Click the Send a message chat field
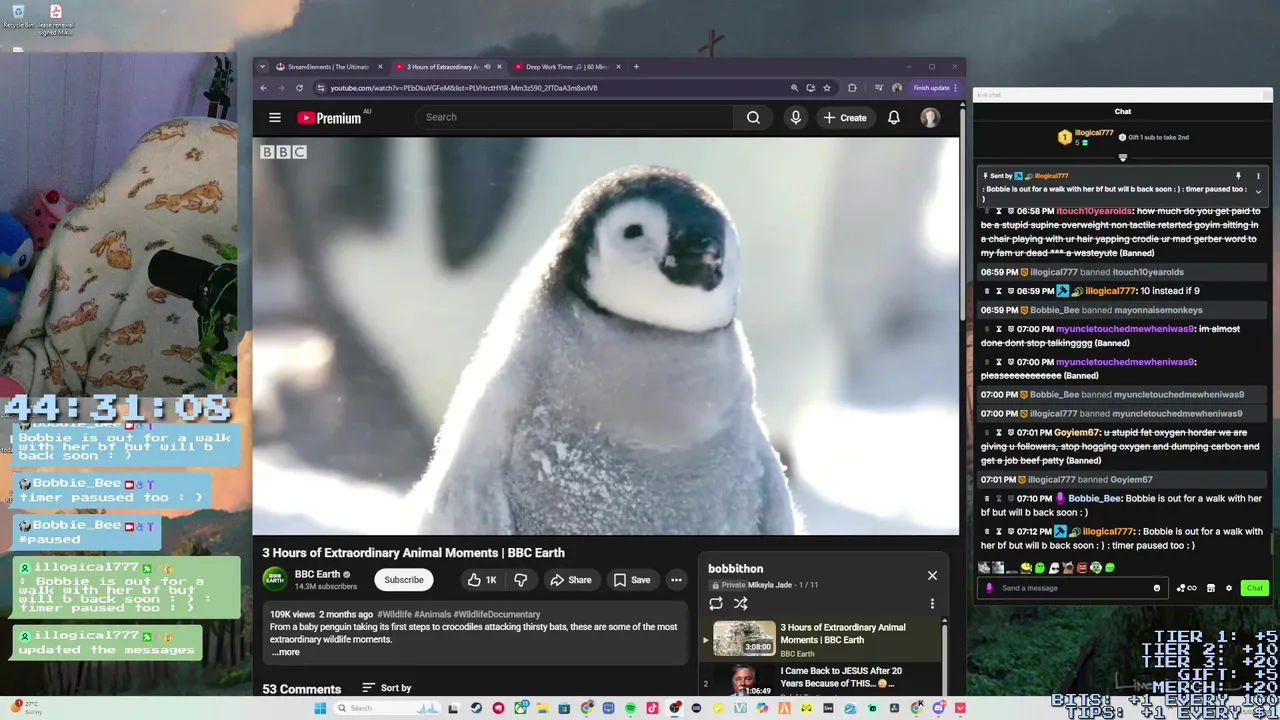 coord(1075,588)
